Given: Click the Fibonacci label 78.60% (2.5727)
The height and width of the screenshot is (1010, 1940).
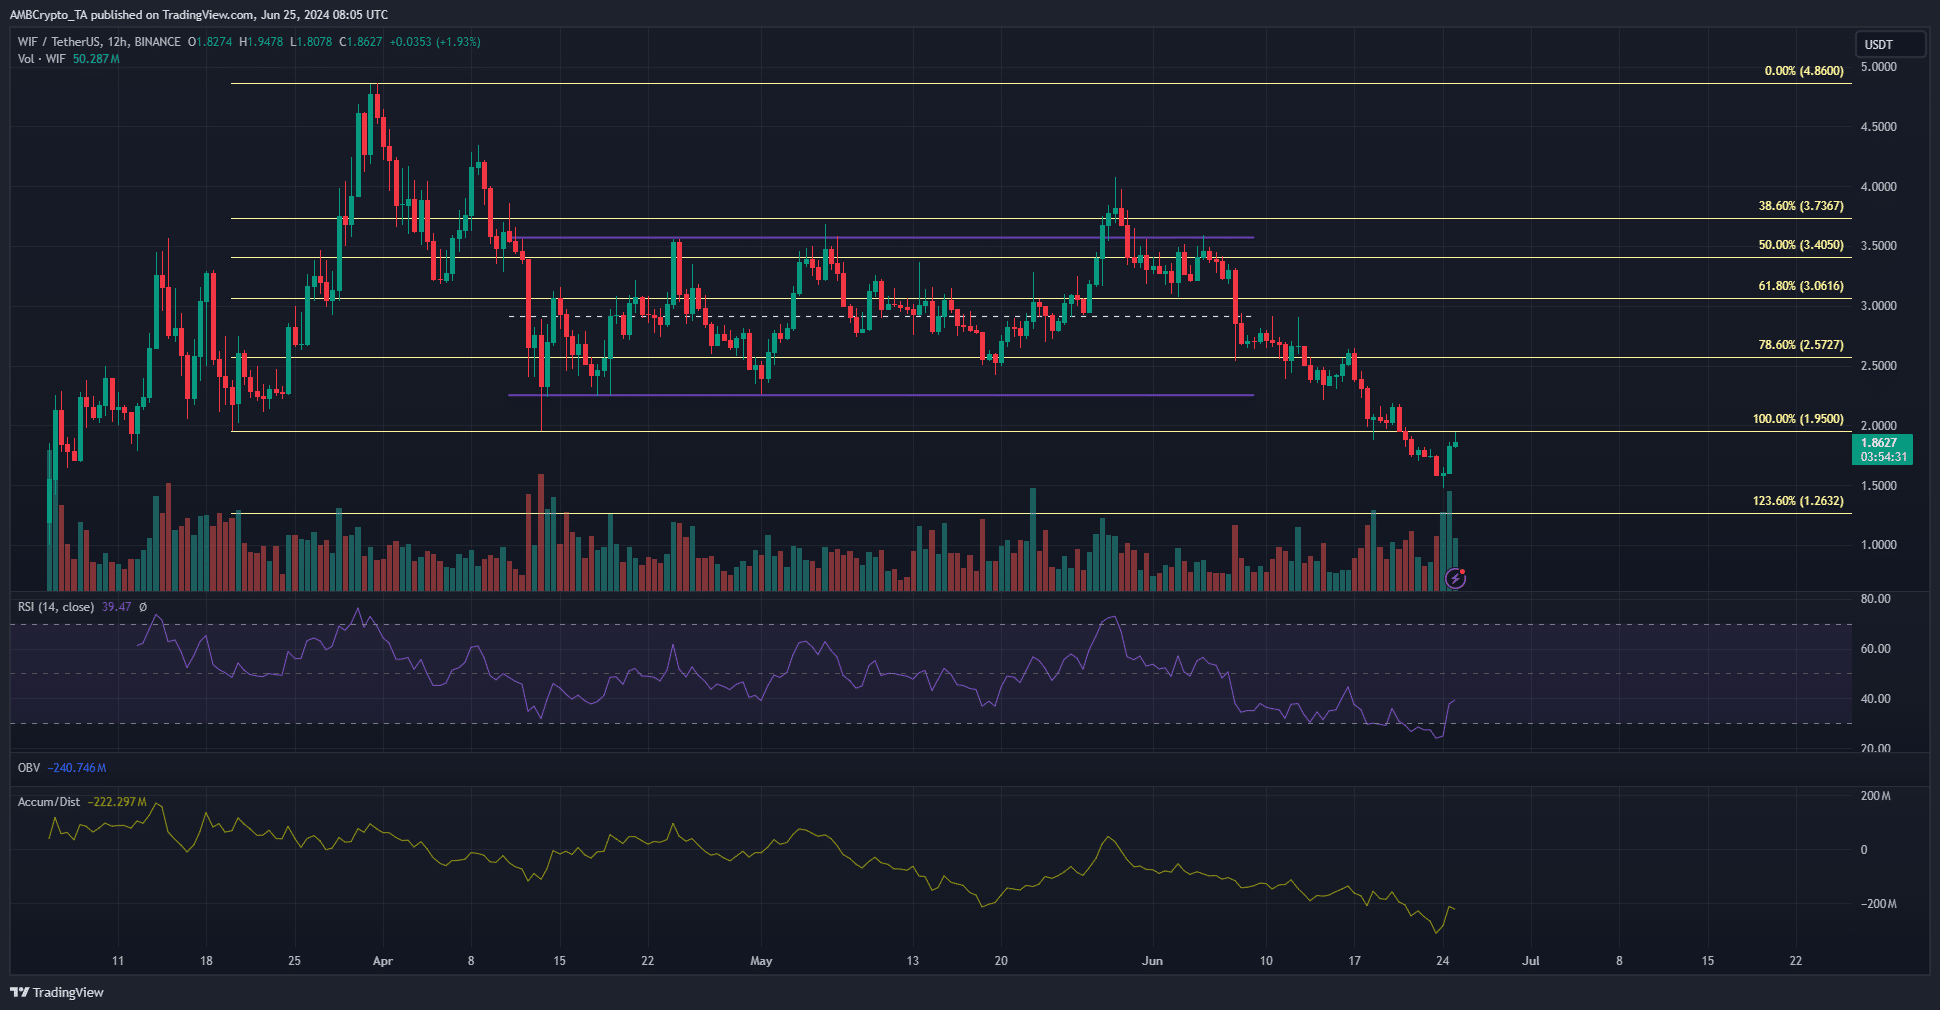Looking at the screenshot, I should pyautogui.click(x=1801, y=345).
